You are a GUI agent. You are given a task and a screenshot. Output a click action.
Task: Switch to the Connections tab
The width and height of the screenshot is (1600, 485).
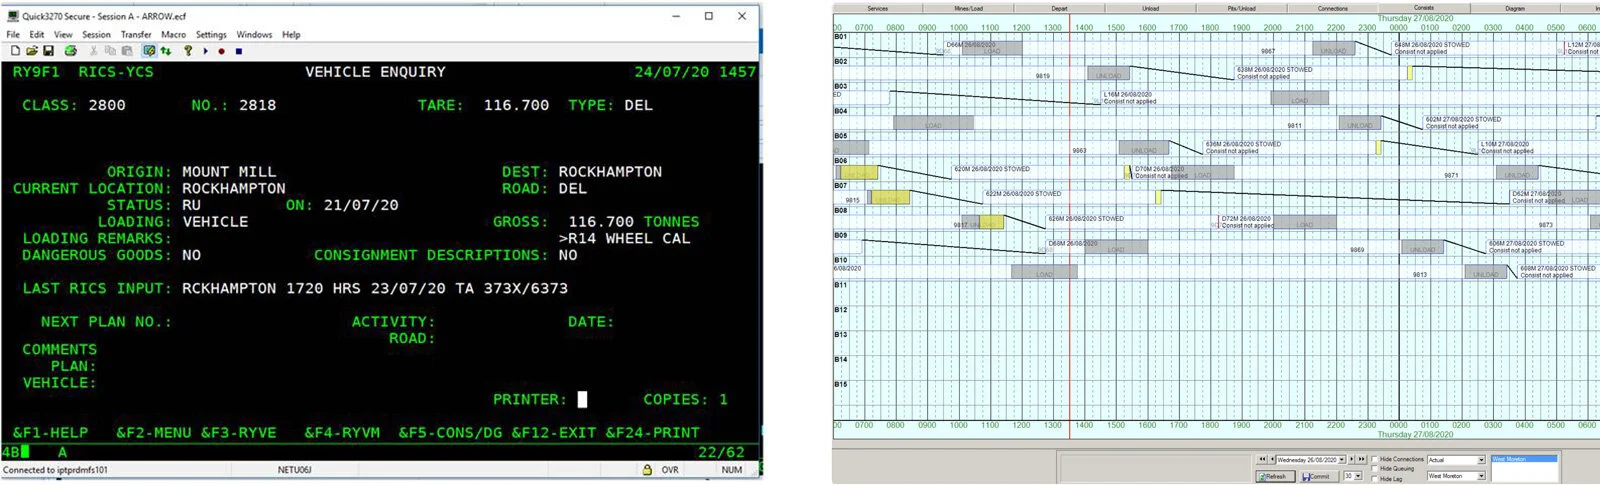point(1332,8)
